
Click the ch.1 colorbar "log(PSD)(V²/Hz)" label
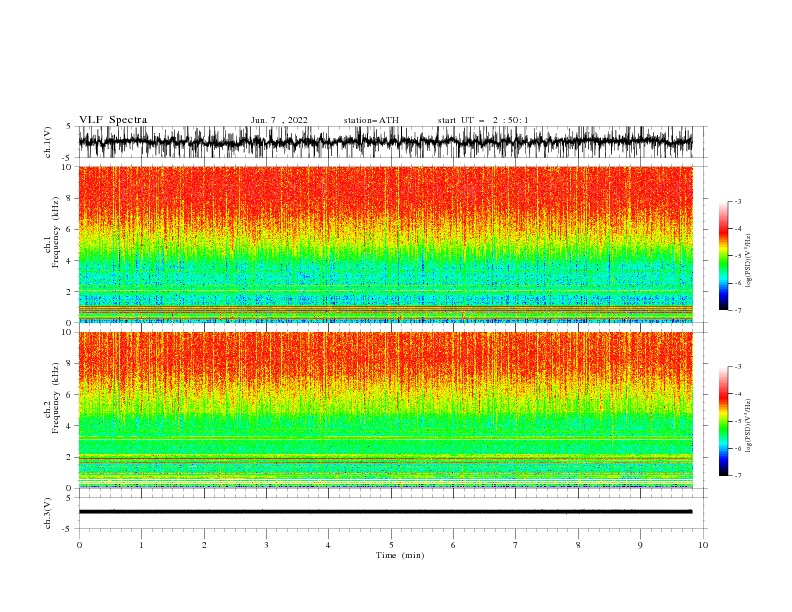[749, 261]
